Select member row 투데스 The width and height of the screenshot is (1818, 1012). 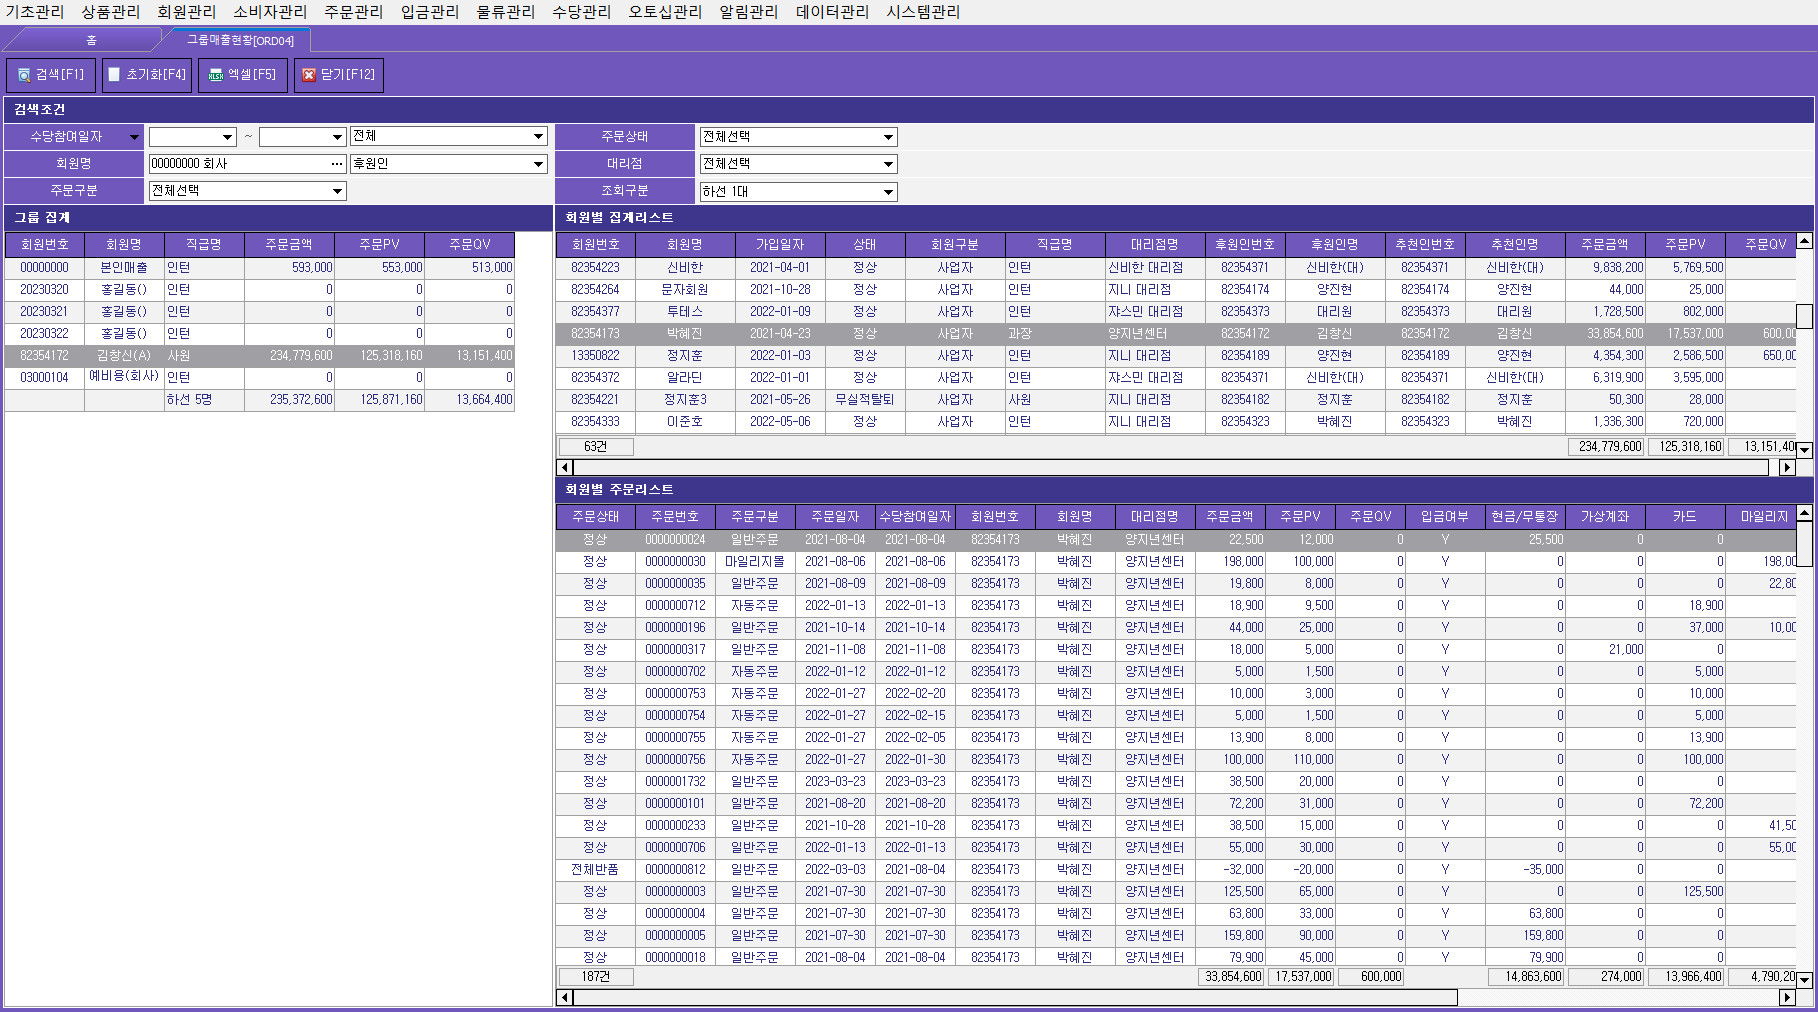point(1176,312)
